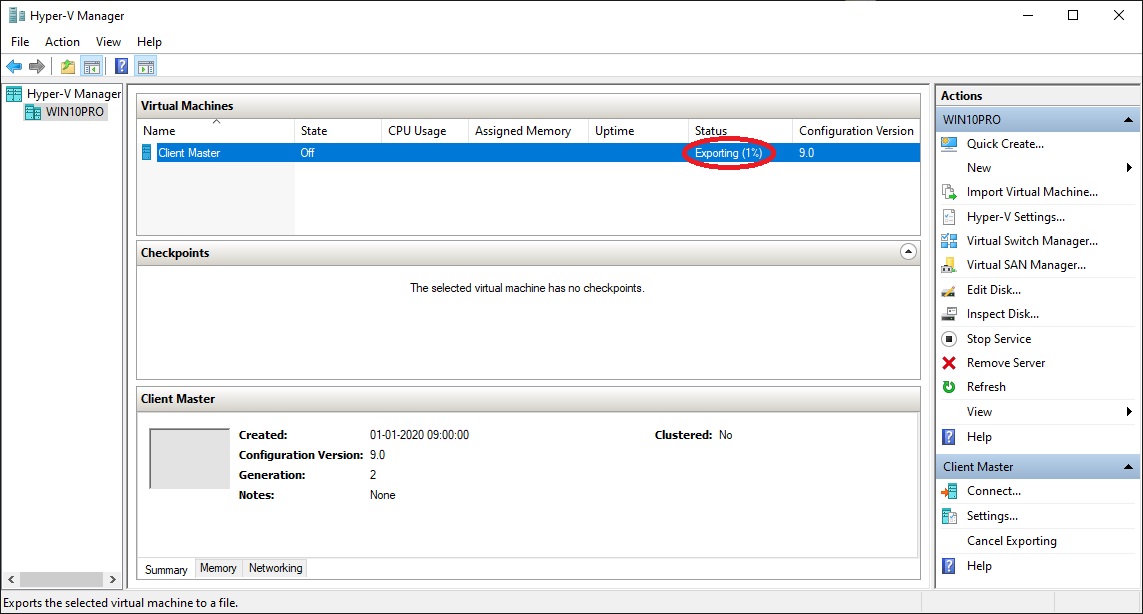Click the Back arrow toolbar icon
The image size is (1143, 614).
point(14,67)
